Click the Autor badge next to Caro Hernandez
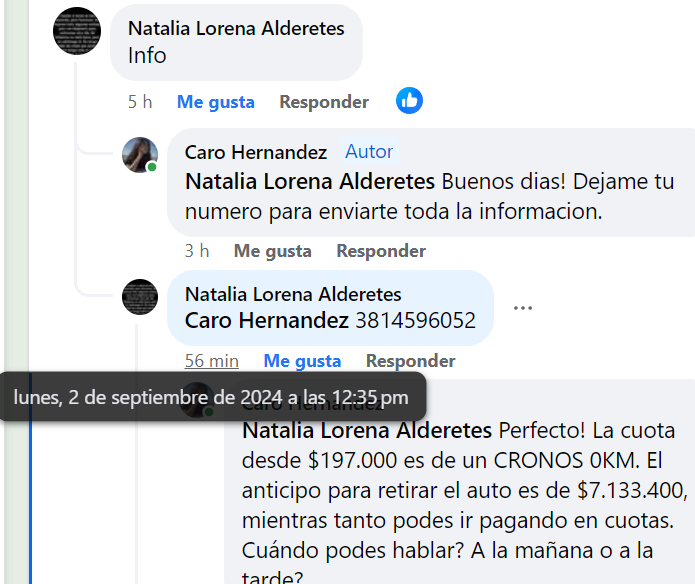The height and width of the screenshot is (584, 695). [369, 152]
